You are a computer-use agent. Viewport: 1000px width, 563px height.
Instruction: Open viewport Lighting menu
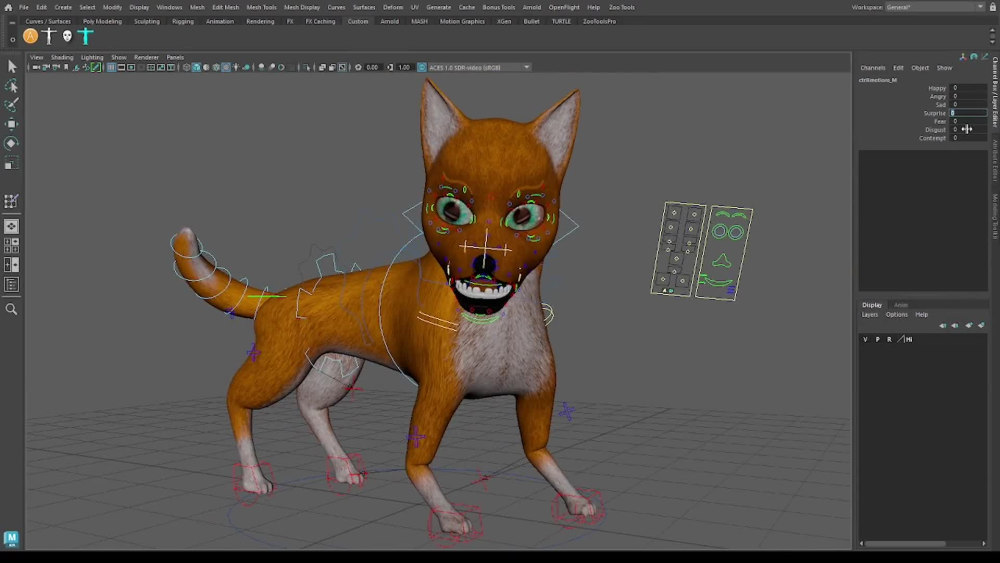(x=92, y=57)
